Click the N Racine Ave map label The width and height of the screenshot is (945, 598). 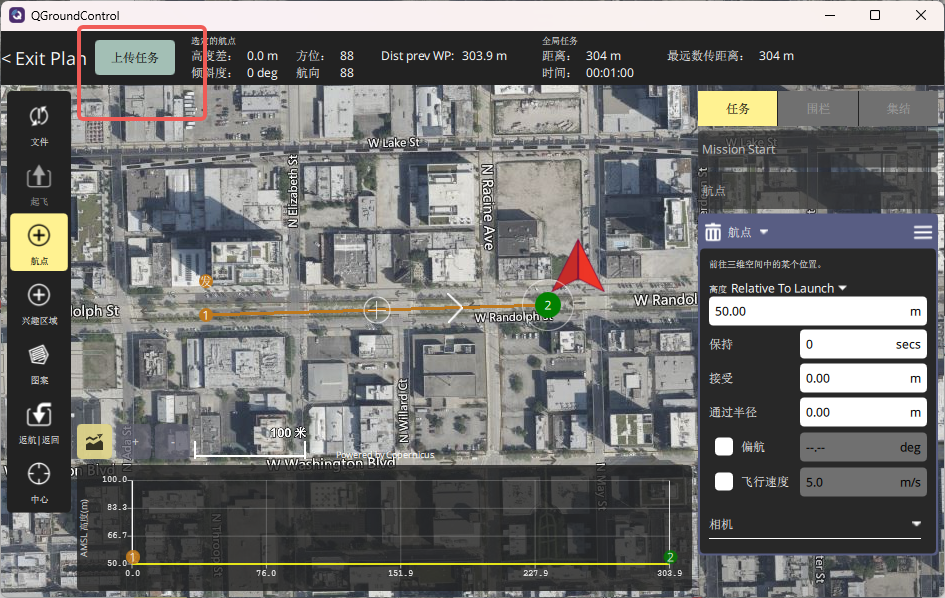click(488, 207)
